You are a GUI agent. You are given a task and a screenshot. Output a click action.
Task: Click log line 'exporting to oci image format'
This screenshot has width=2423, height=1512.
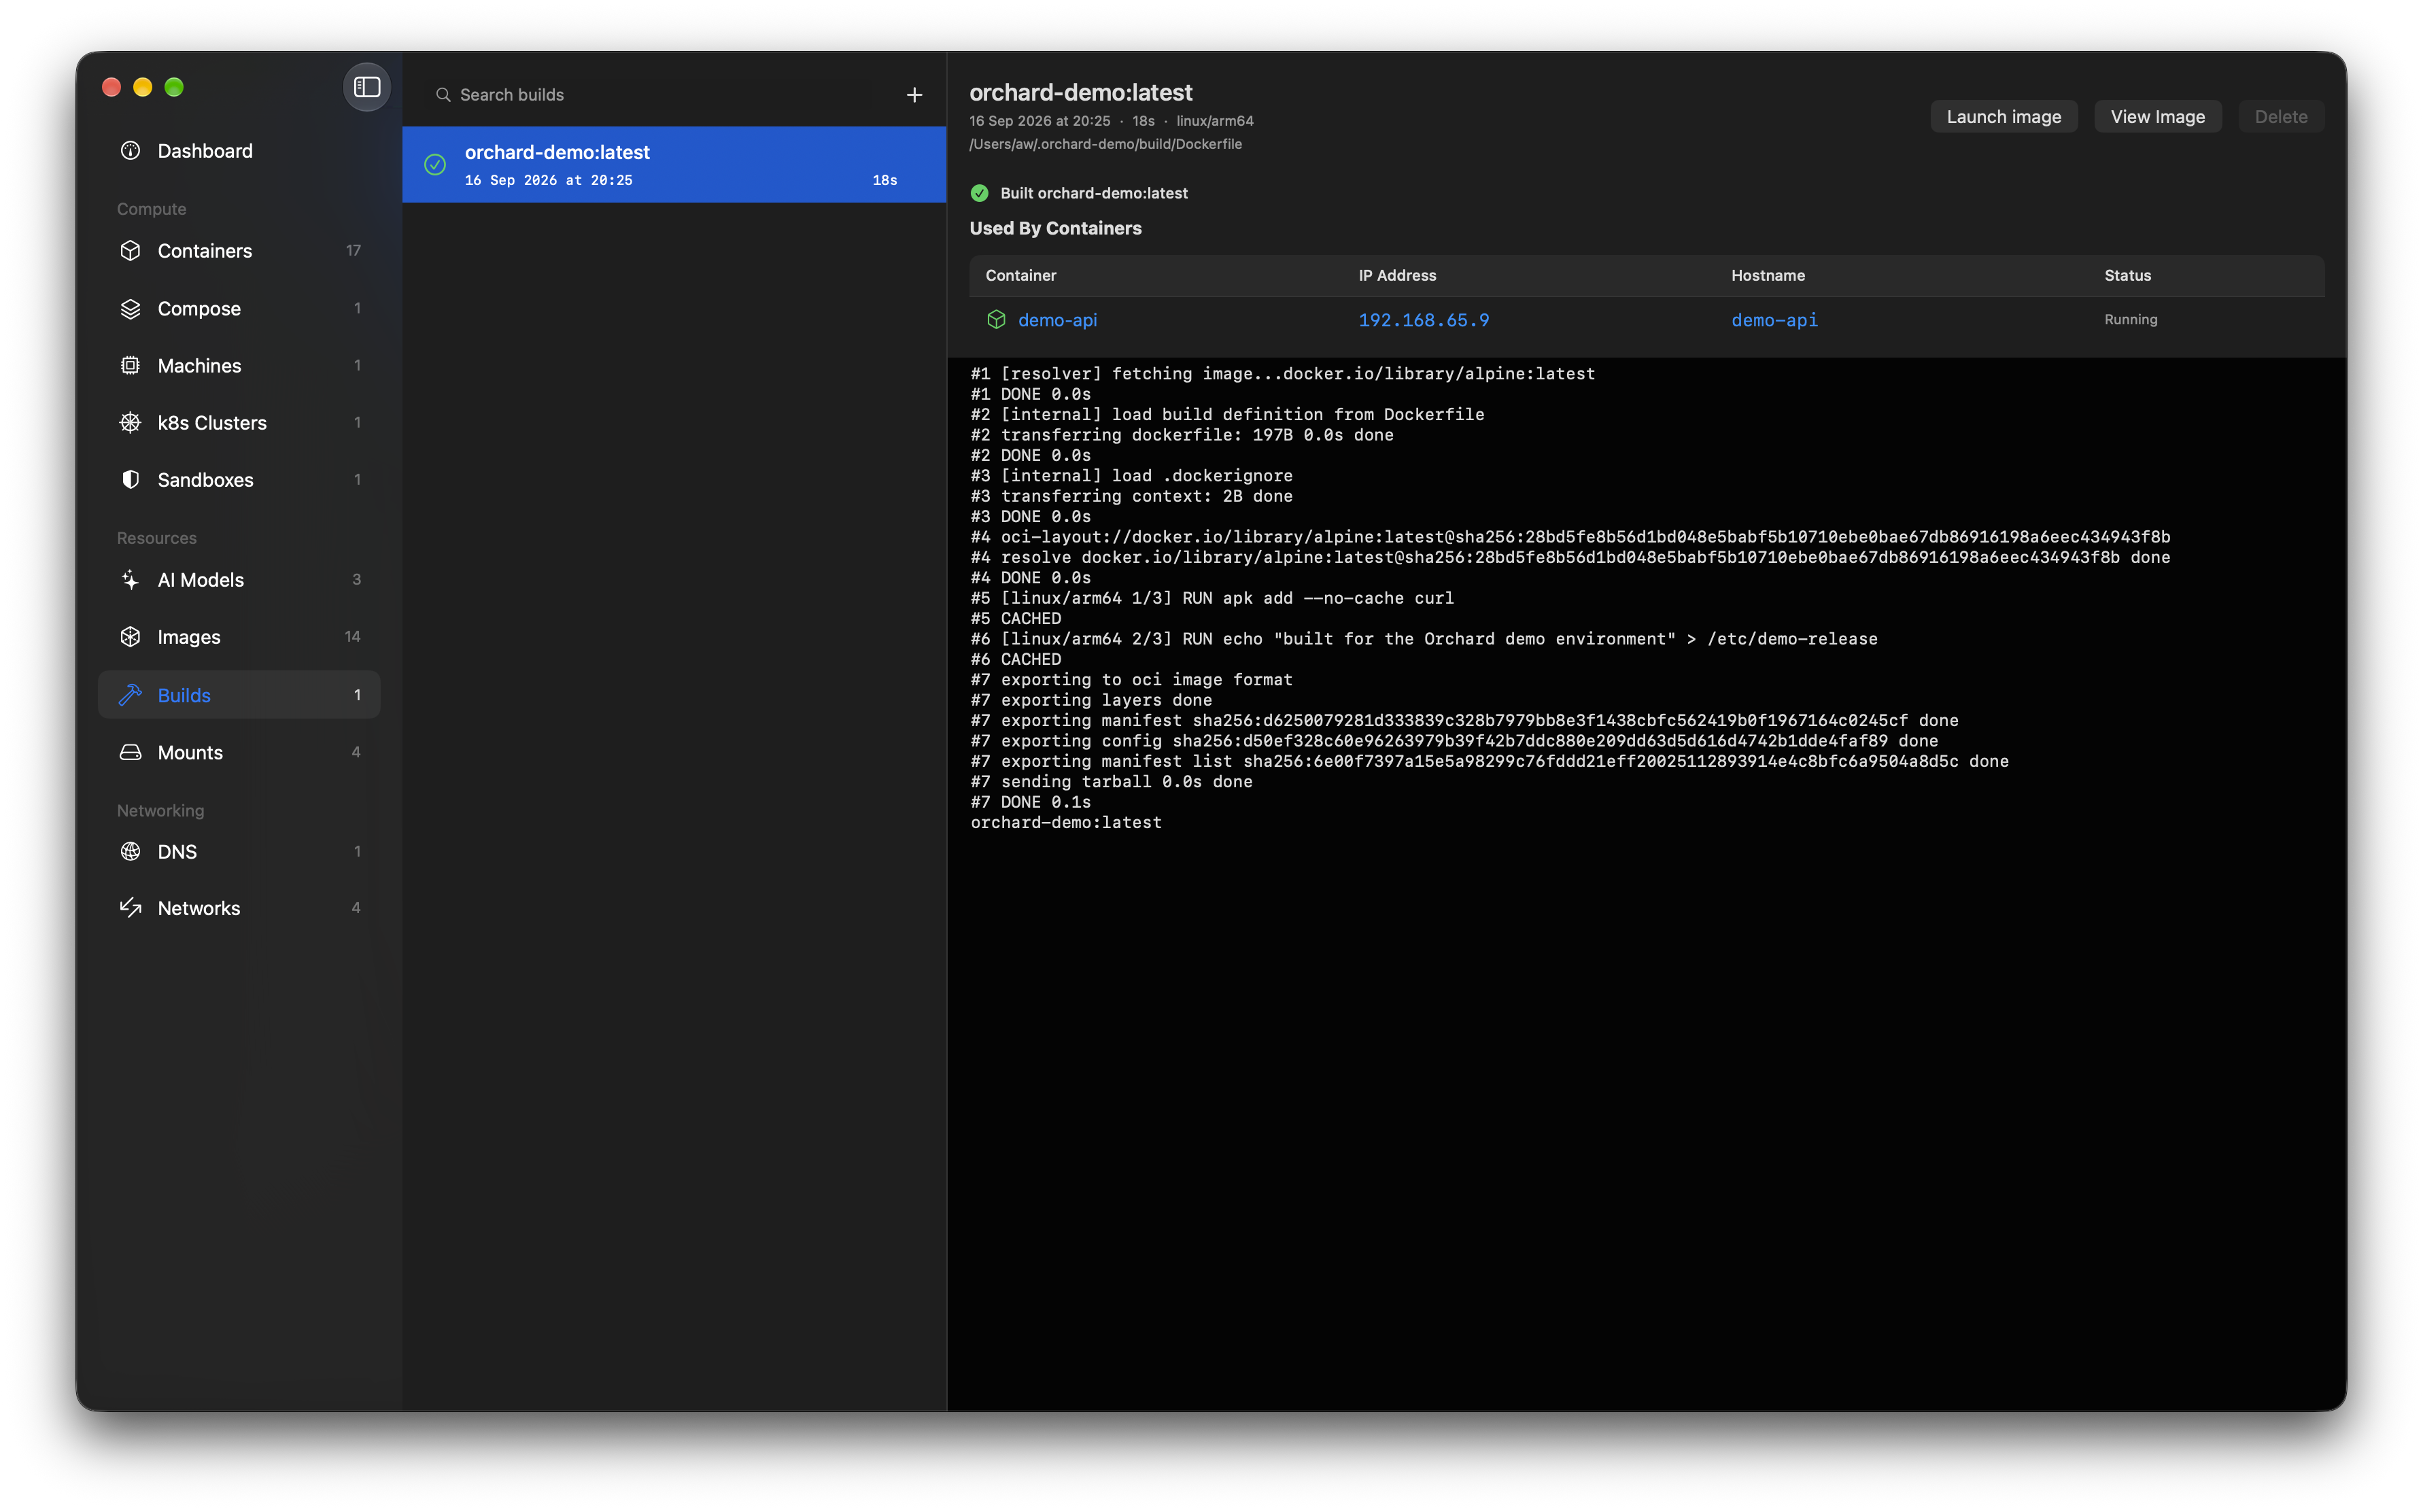point(1131,679)
